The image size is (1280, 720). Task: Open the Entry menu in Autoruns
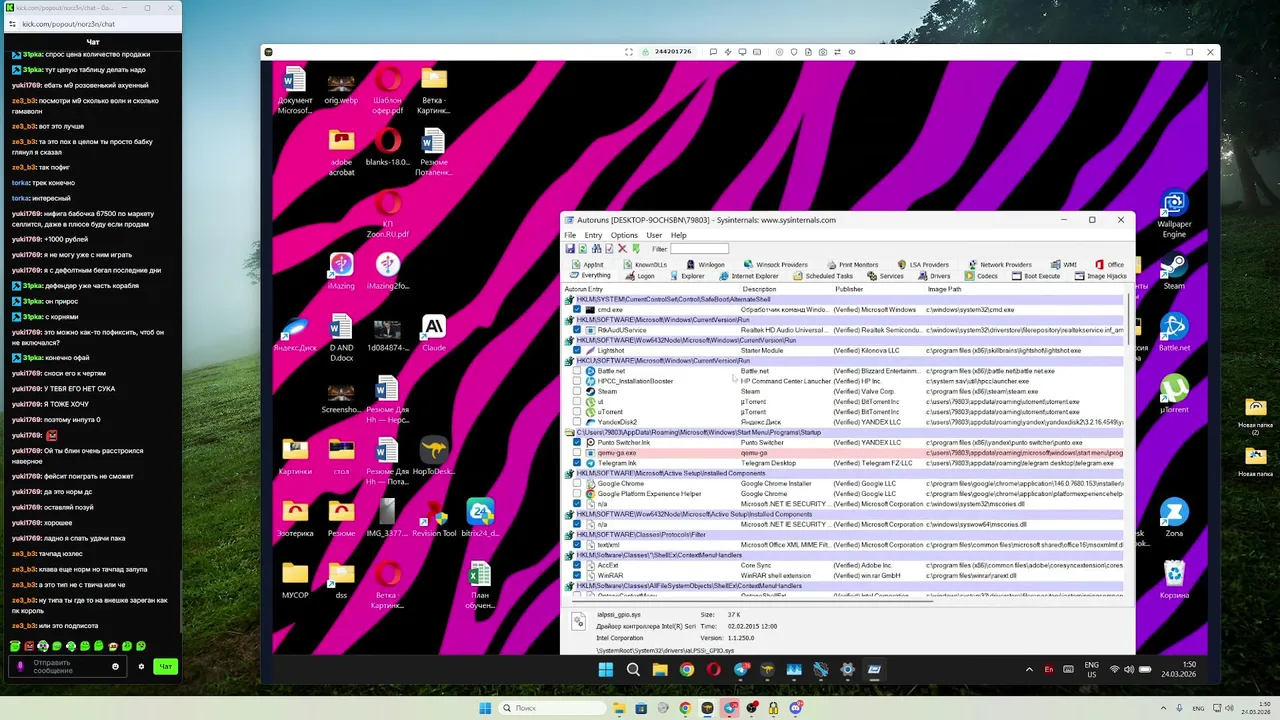[x=593, y=235]
